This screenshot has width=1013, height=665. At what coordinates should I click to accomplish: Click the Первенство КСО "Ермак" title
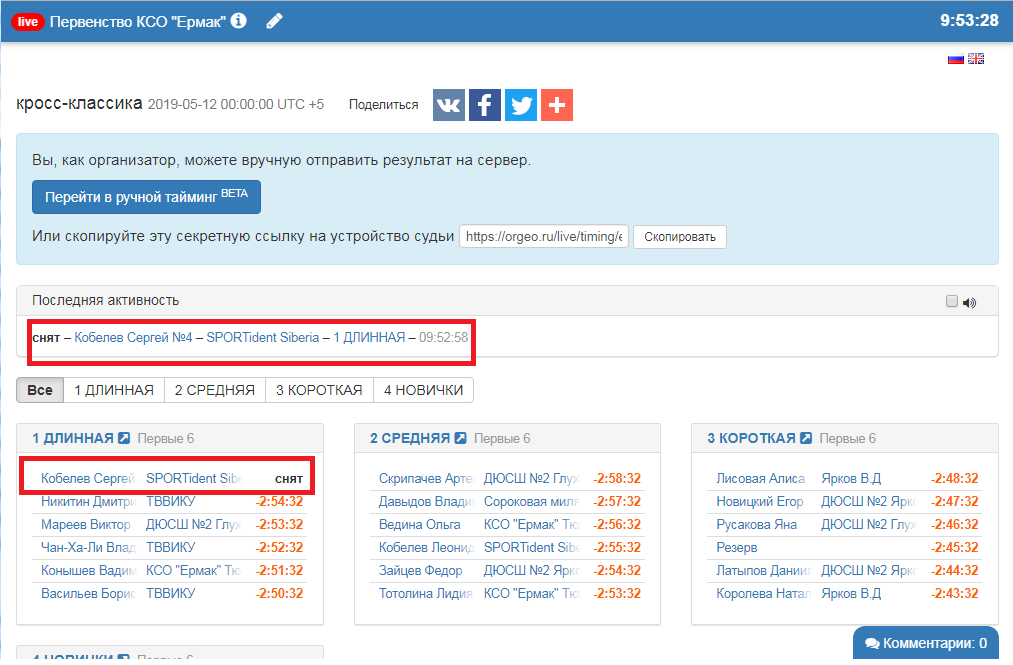138,21
